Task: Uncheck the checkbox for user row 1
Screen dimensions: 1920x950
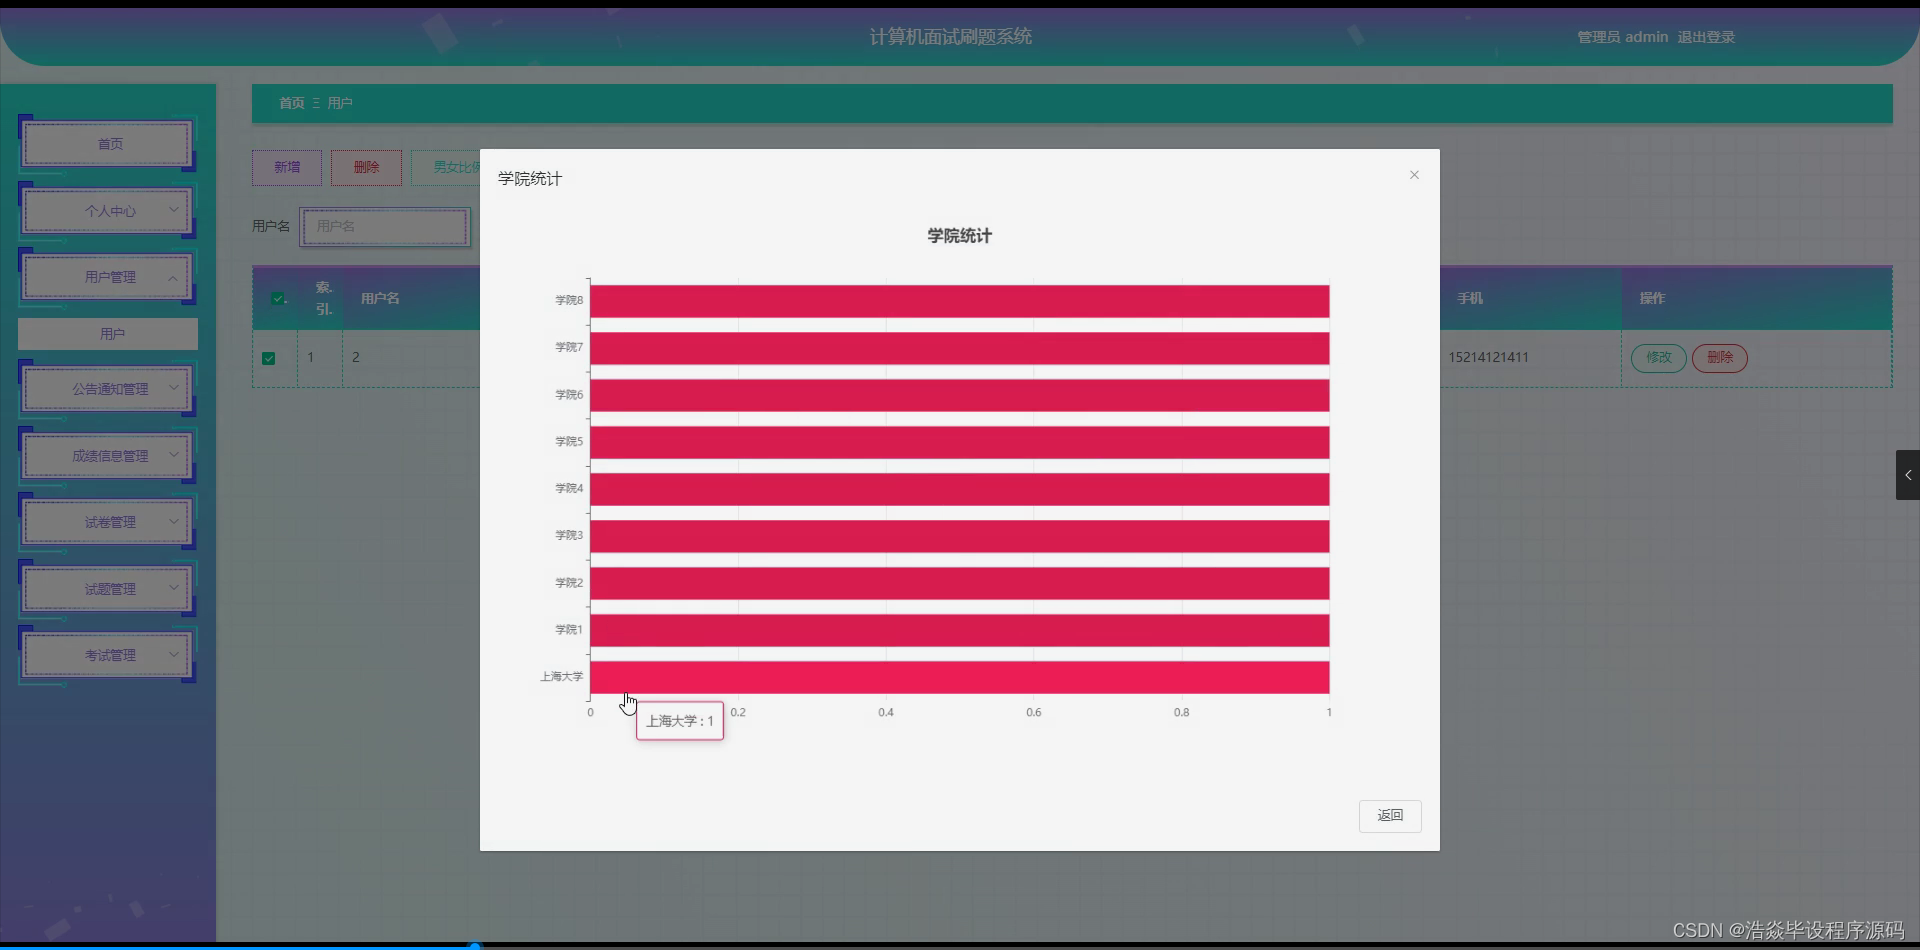Action: coord(270,357)
